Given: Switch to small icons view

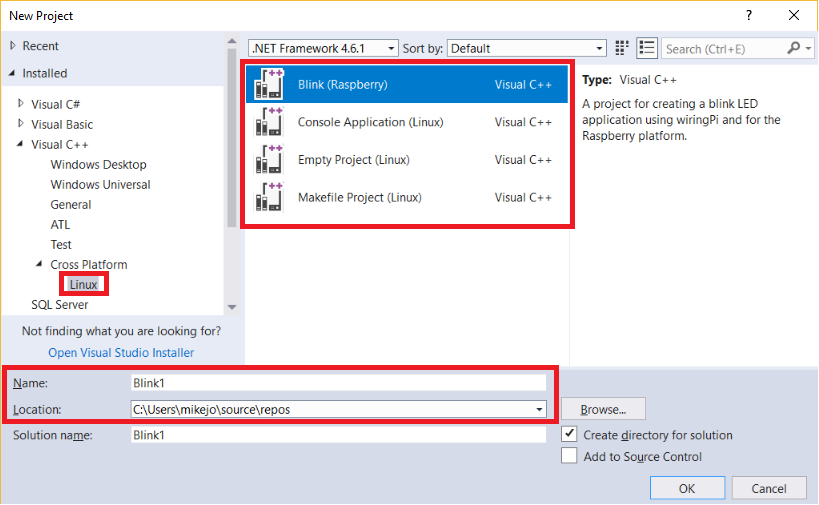Looking at the screenshot, I should 622,48.
